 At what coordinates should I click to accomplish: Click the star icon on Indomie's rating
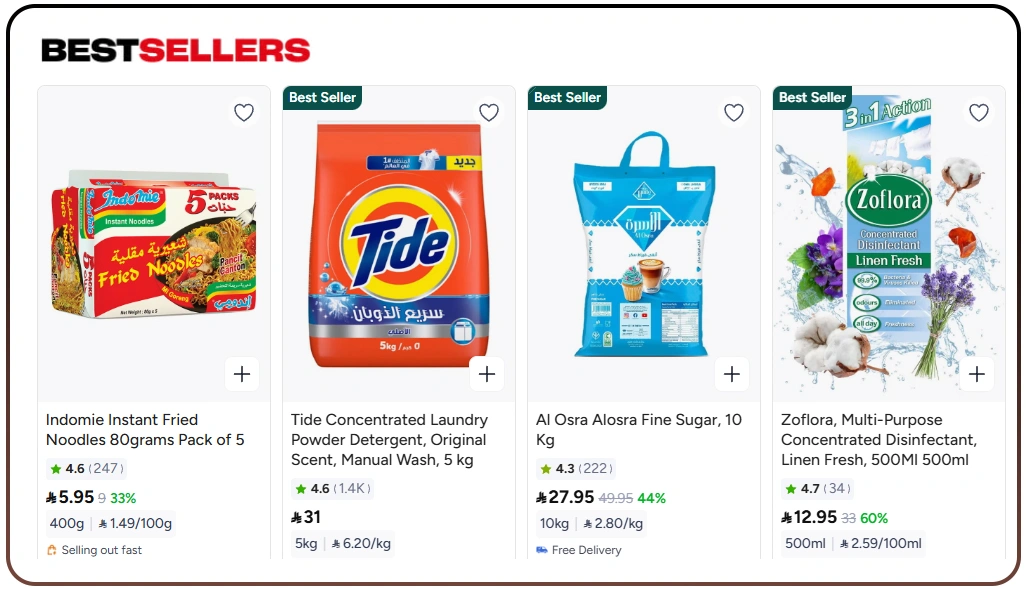(55, 468)
